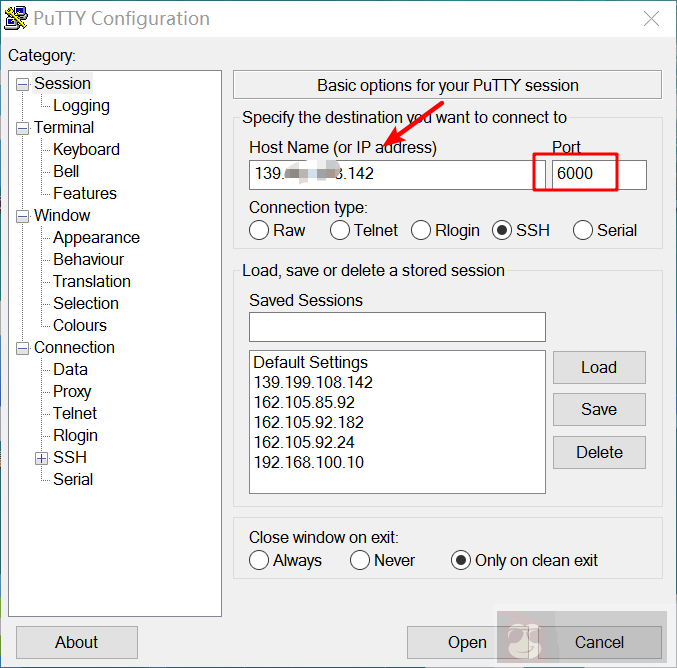Click the Delete session button
The width and height of the screenshot is (677, 668).
coord(599,453)
